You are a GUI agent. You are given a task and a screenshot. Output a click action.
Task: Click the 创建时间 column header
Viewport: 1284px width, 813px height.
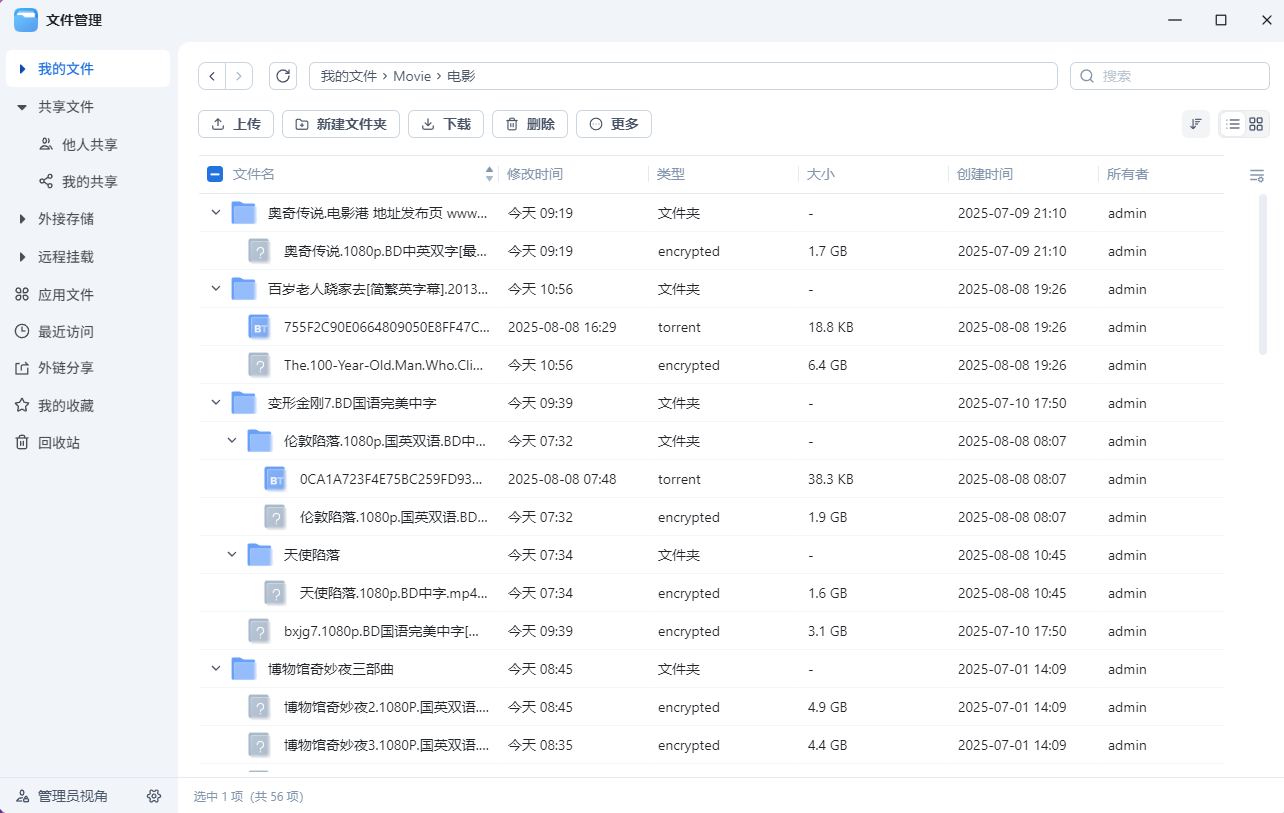click(x=985, y=174)
